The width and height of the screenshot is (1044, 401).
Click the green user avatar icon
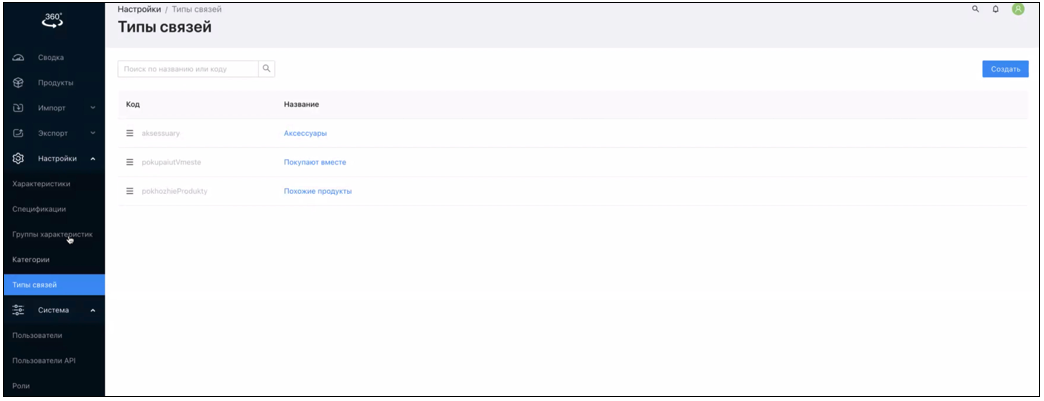[x=1018, y=9]
